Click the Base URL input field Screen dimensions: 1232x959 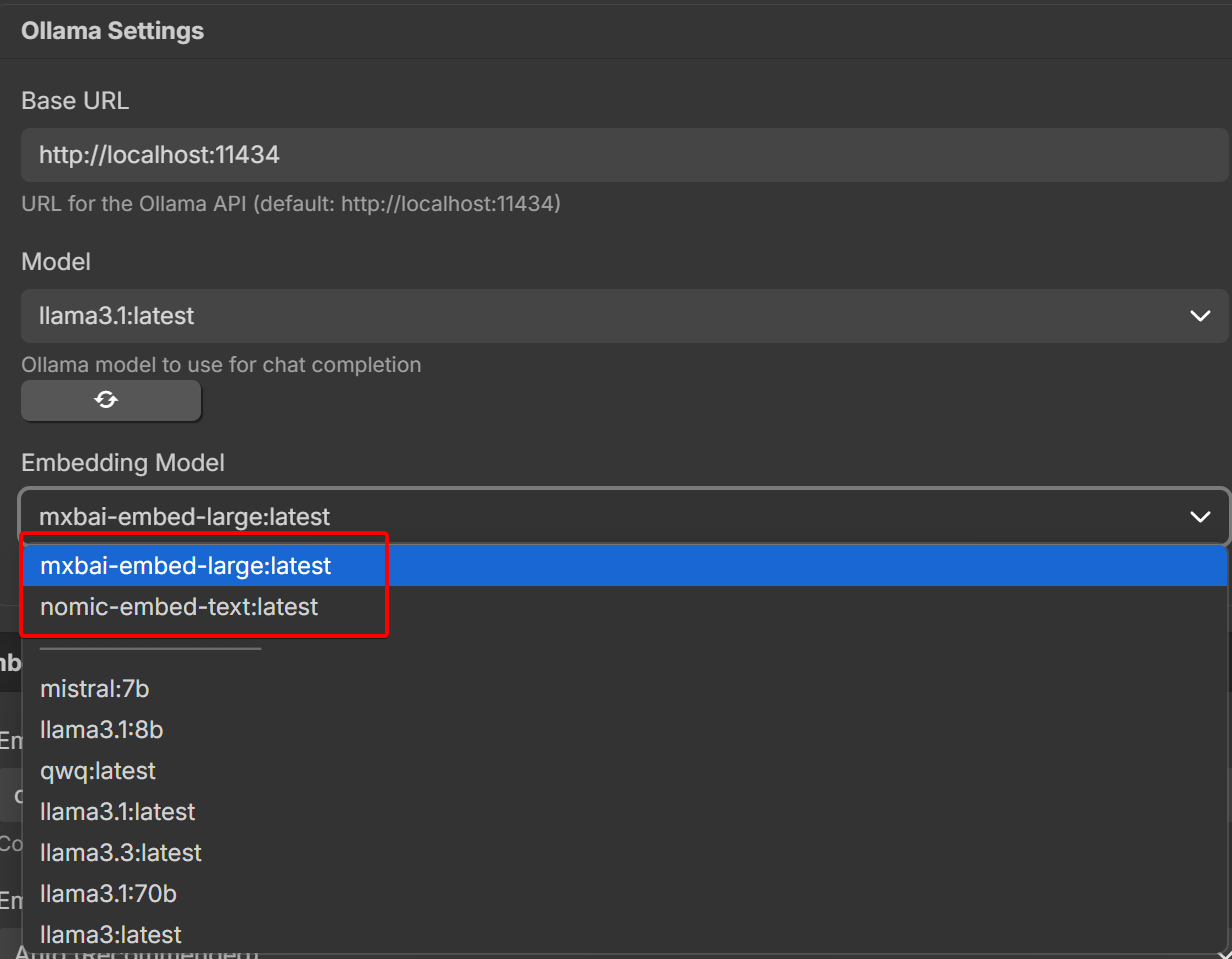click(623, 155)
